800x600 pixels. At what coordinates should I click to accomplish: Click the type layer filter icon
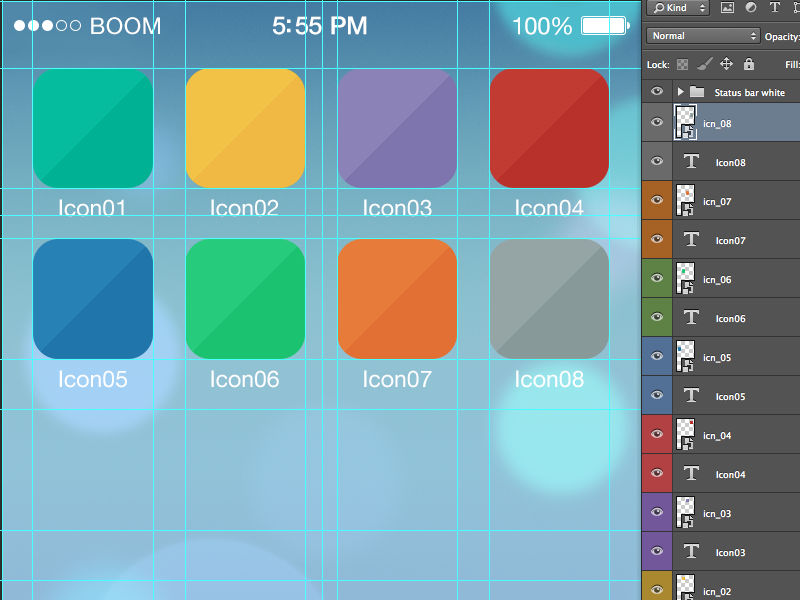tap(774, 7)
